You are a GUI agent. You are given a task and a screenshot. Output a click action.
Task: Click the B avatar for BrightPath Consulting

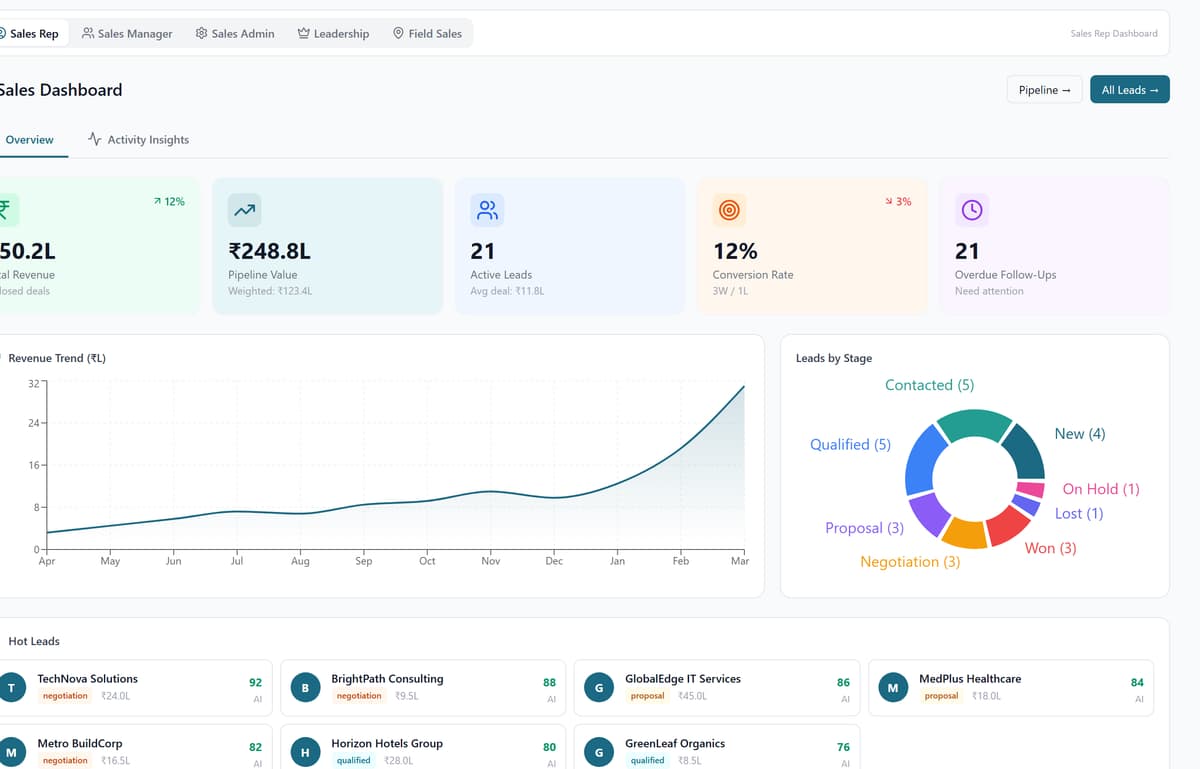305,688
